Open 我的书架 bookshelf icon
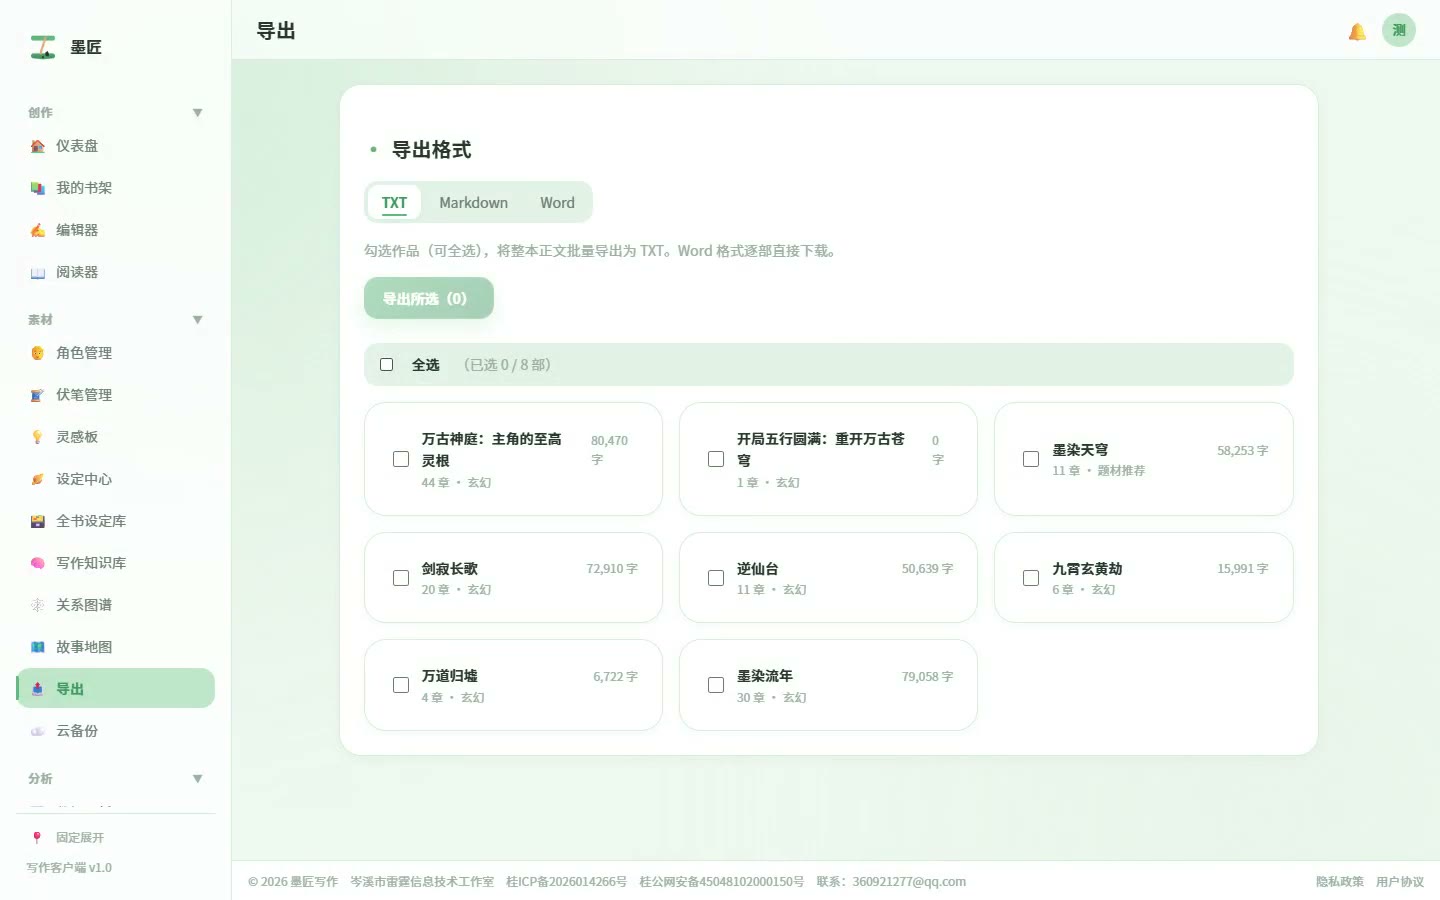 pos(38,188)
